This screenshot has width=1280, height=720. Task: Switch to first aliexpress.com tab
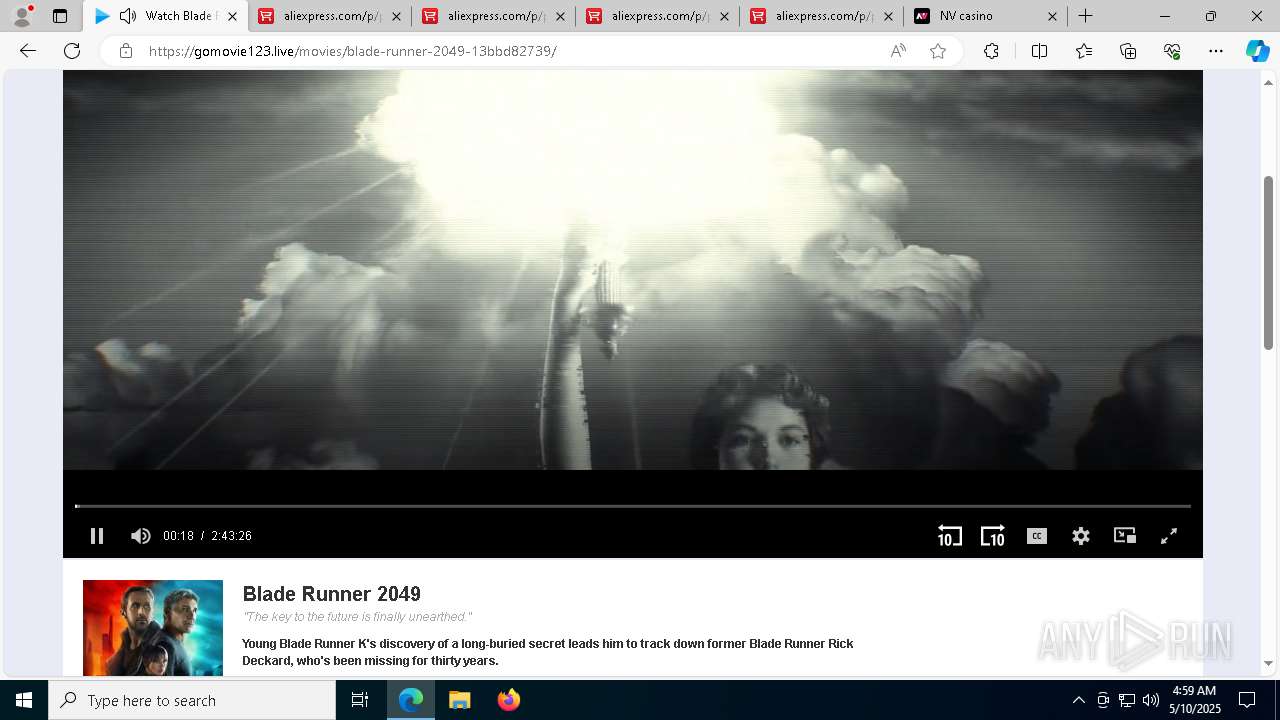pos(330,16)
